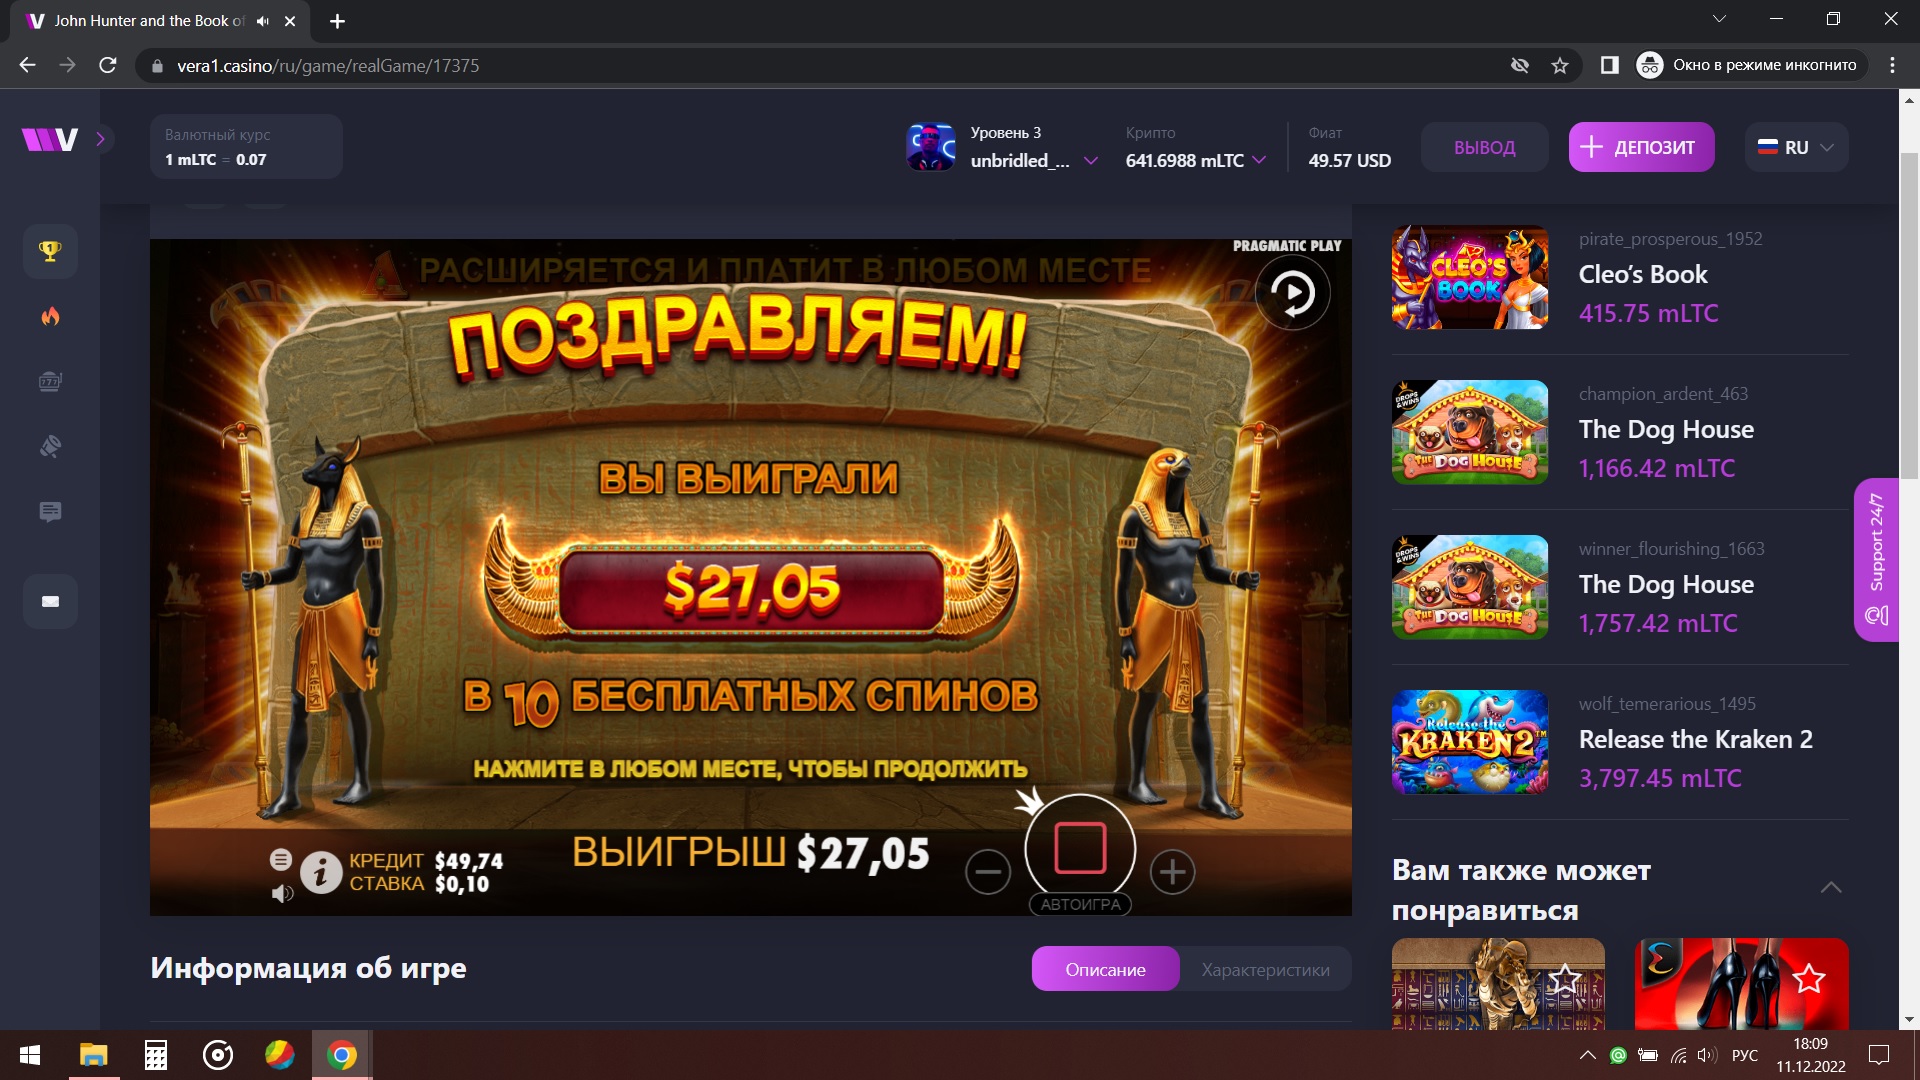Collapse the 'Вам также может понравиться' section
Viewport: 1920px width, 1080px height.
(x=1831, y=888)
